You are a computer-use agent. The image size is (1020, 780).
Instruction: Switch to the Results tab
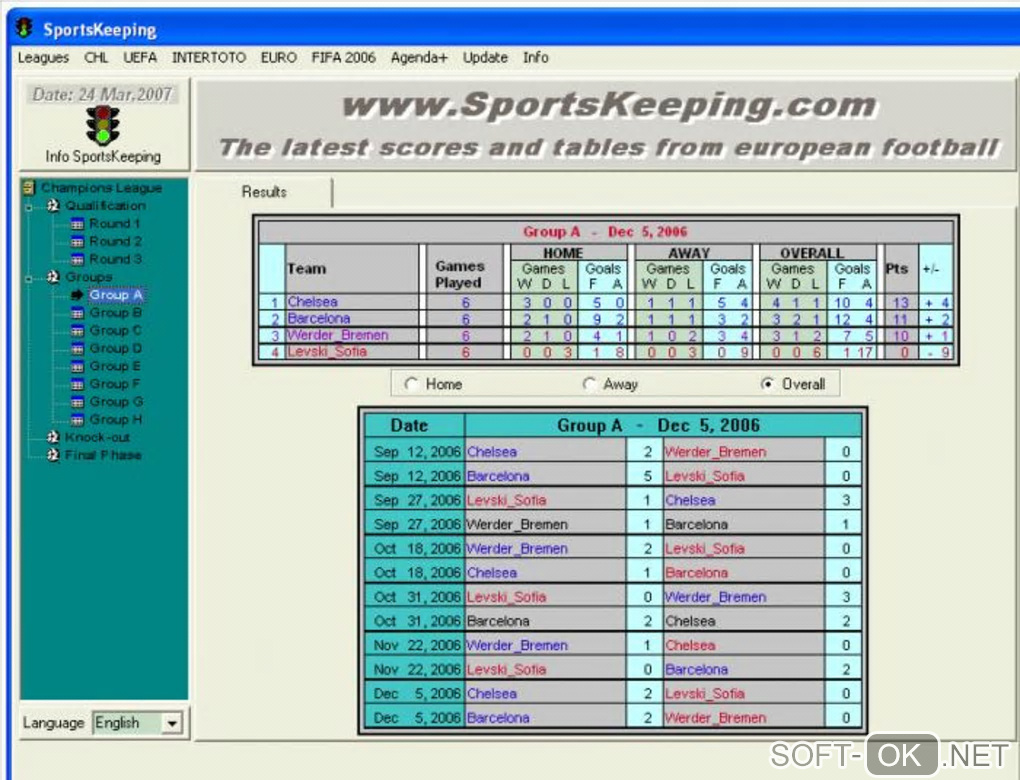pos(264,192)
